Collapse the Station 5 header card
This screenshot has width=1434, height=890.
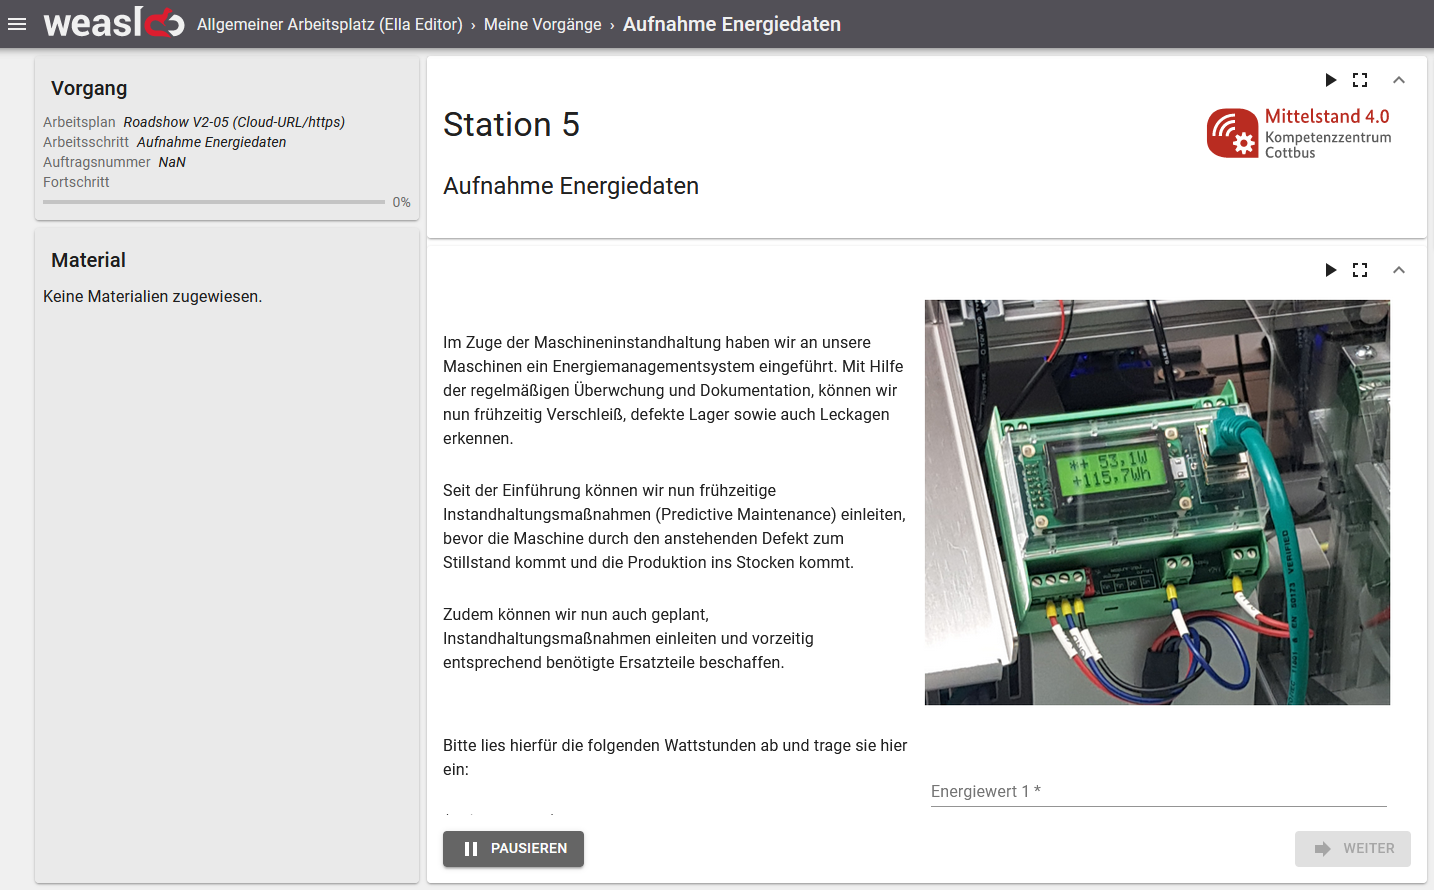[1399, 79]
